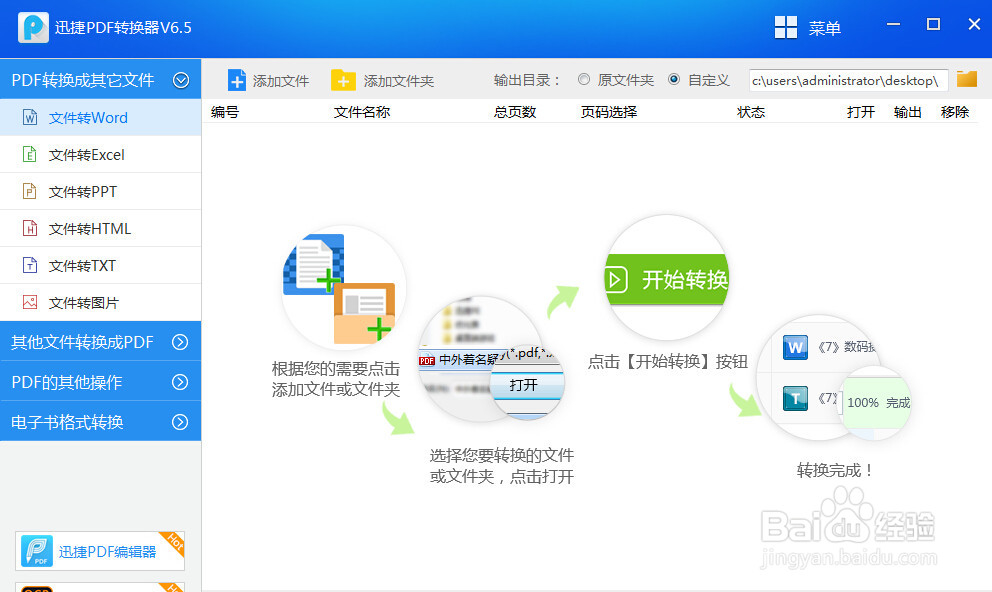The image size is (992, 592).
Task: Open the 迅捷PDF编辑器 link
Action: (100, 550)
